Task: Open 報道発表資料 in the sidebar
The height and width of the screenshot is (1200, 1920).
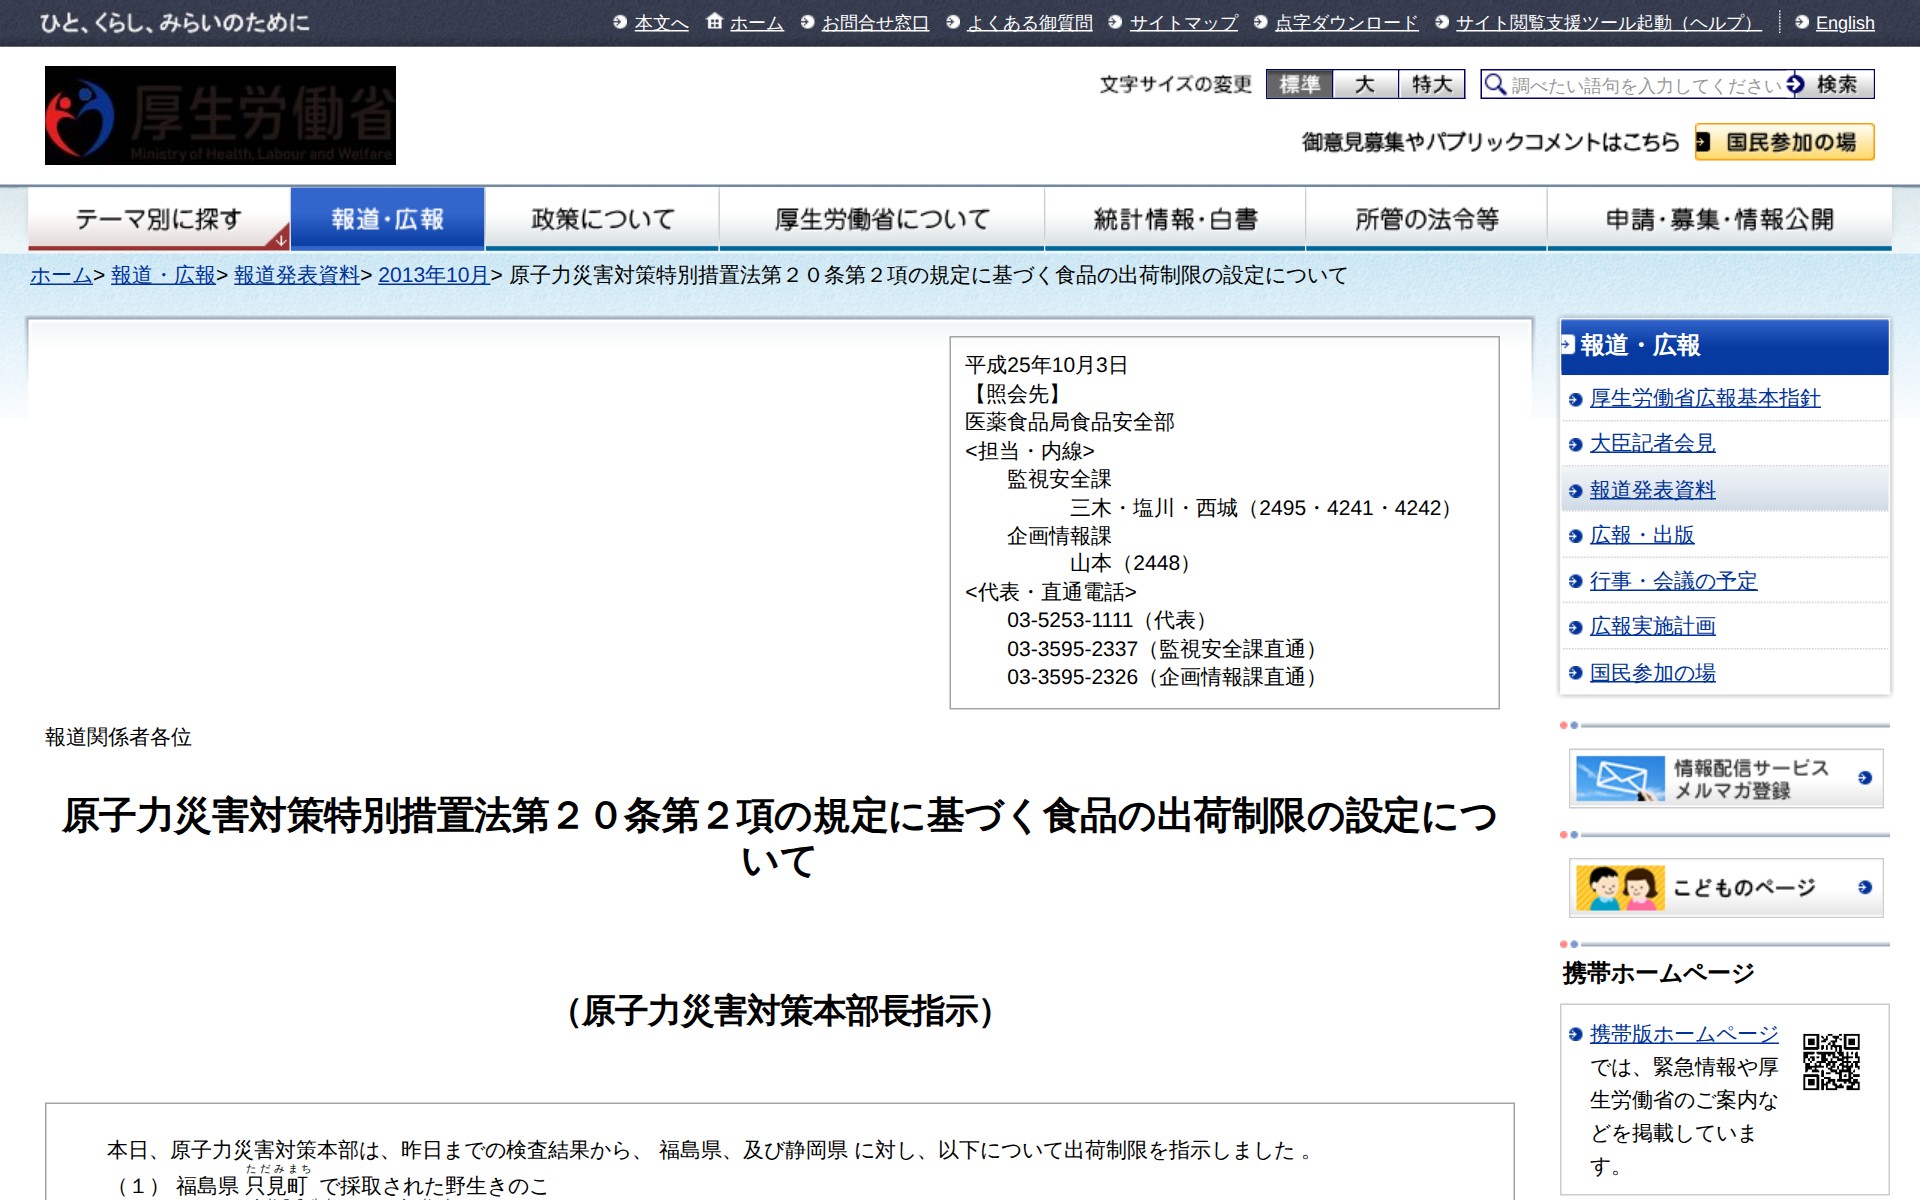Action: point(1654,490)
